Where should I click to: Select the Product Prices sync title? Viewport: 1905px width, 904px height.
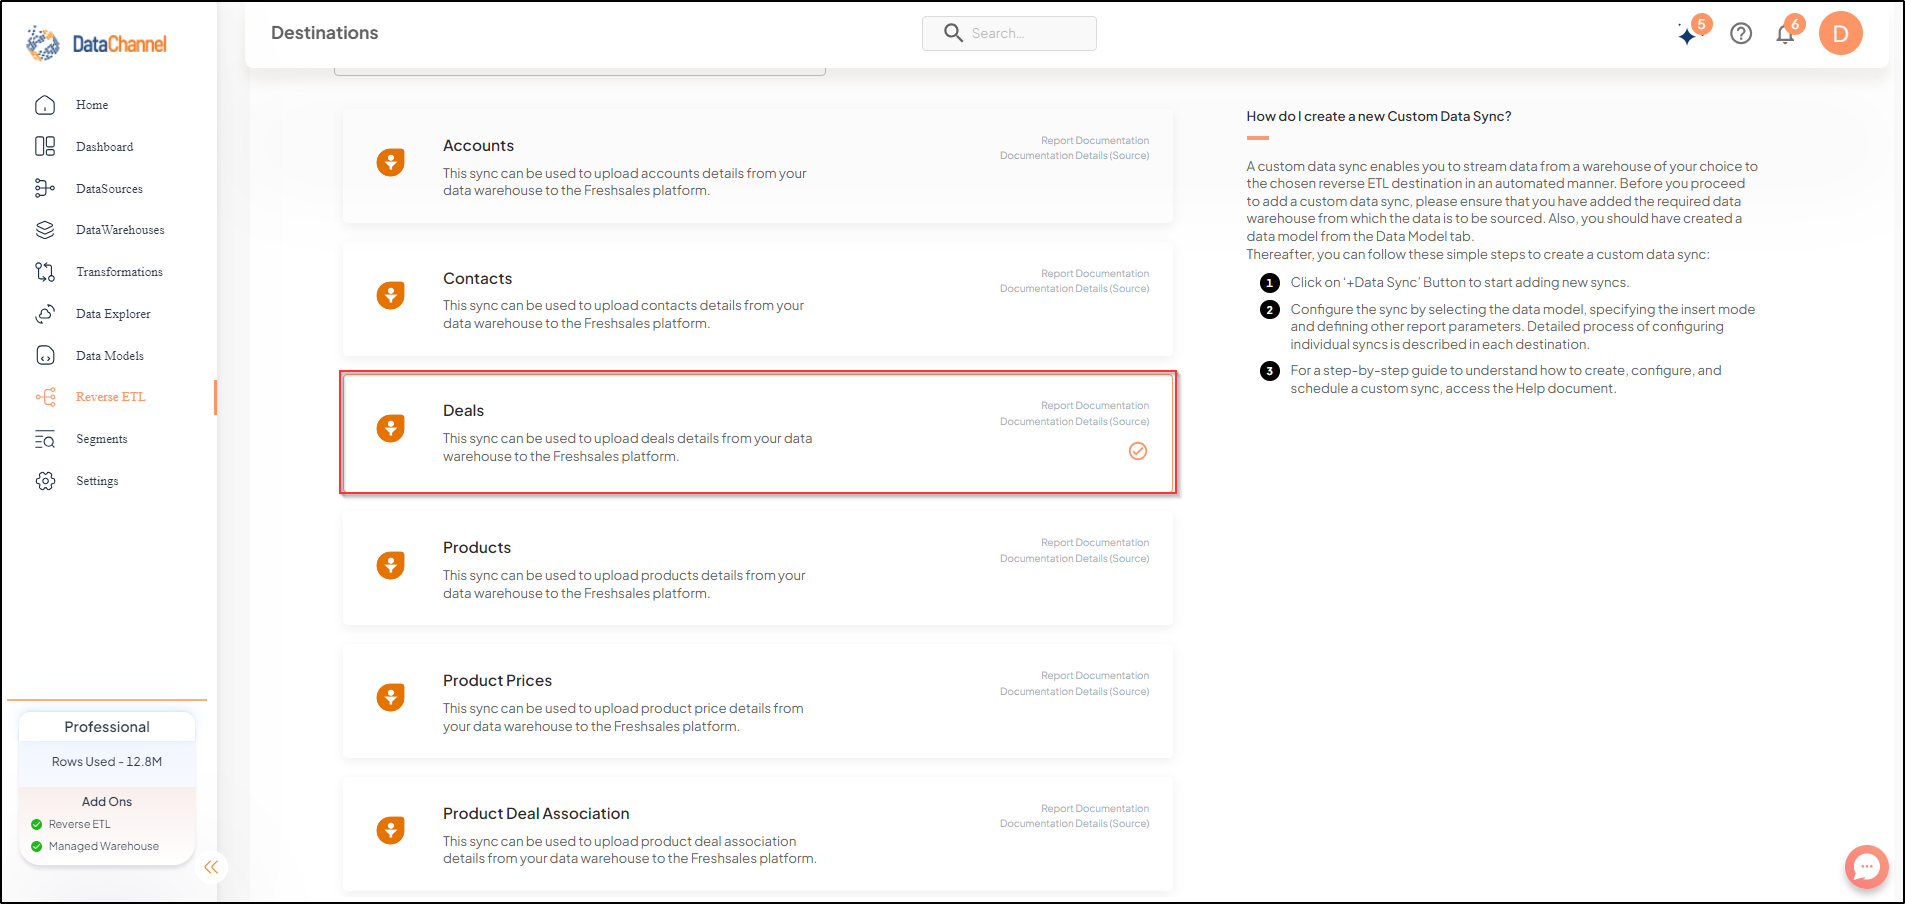497,681
